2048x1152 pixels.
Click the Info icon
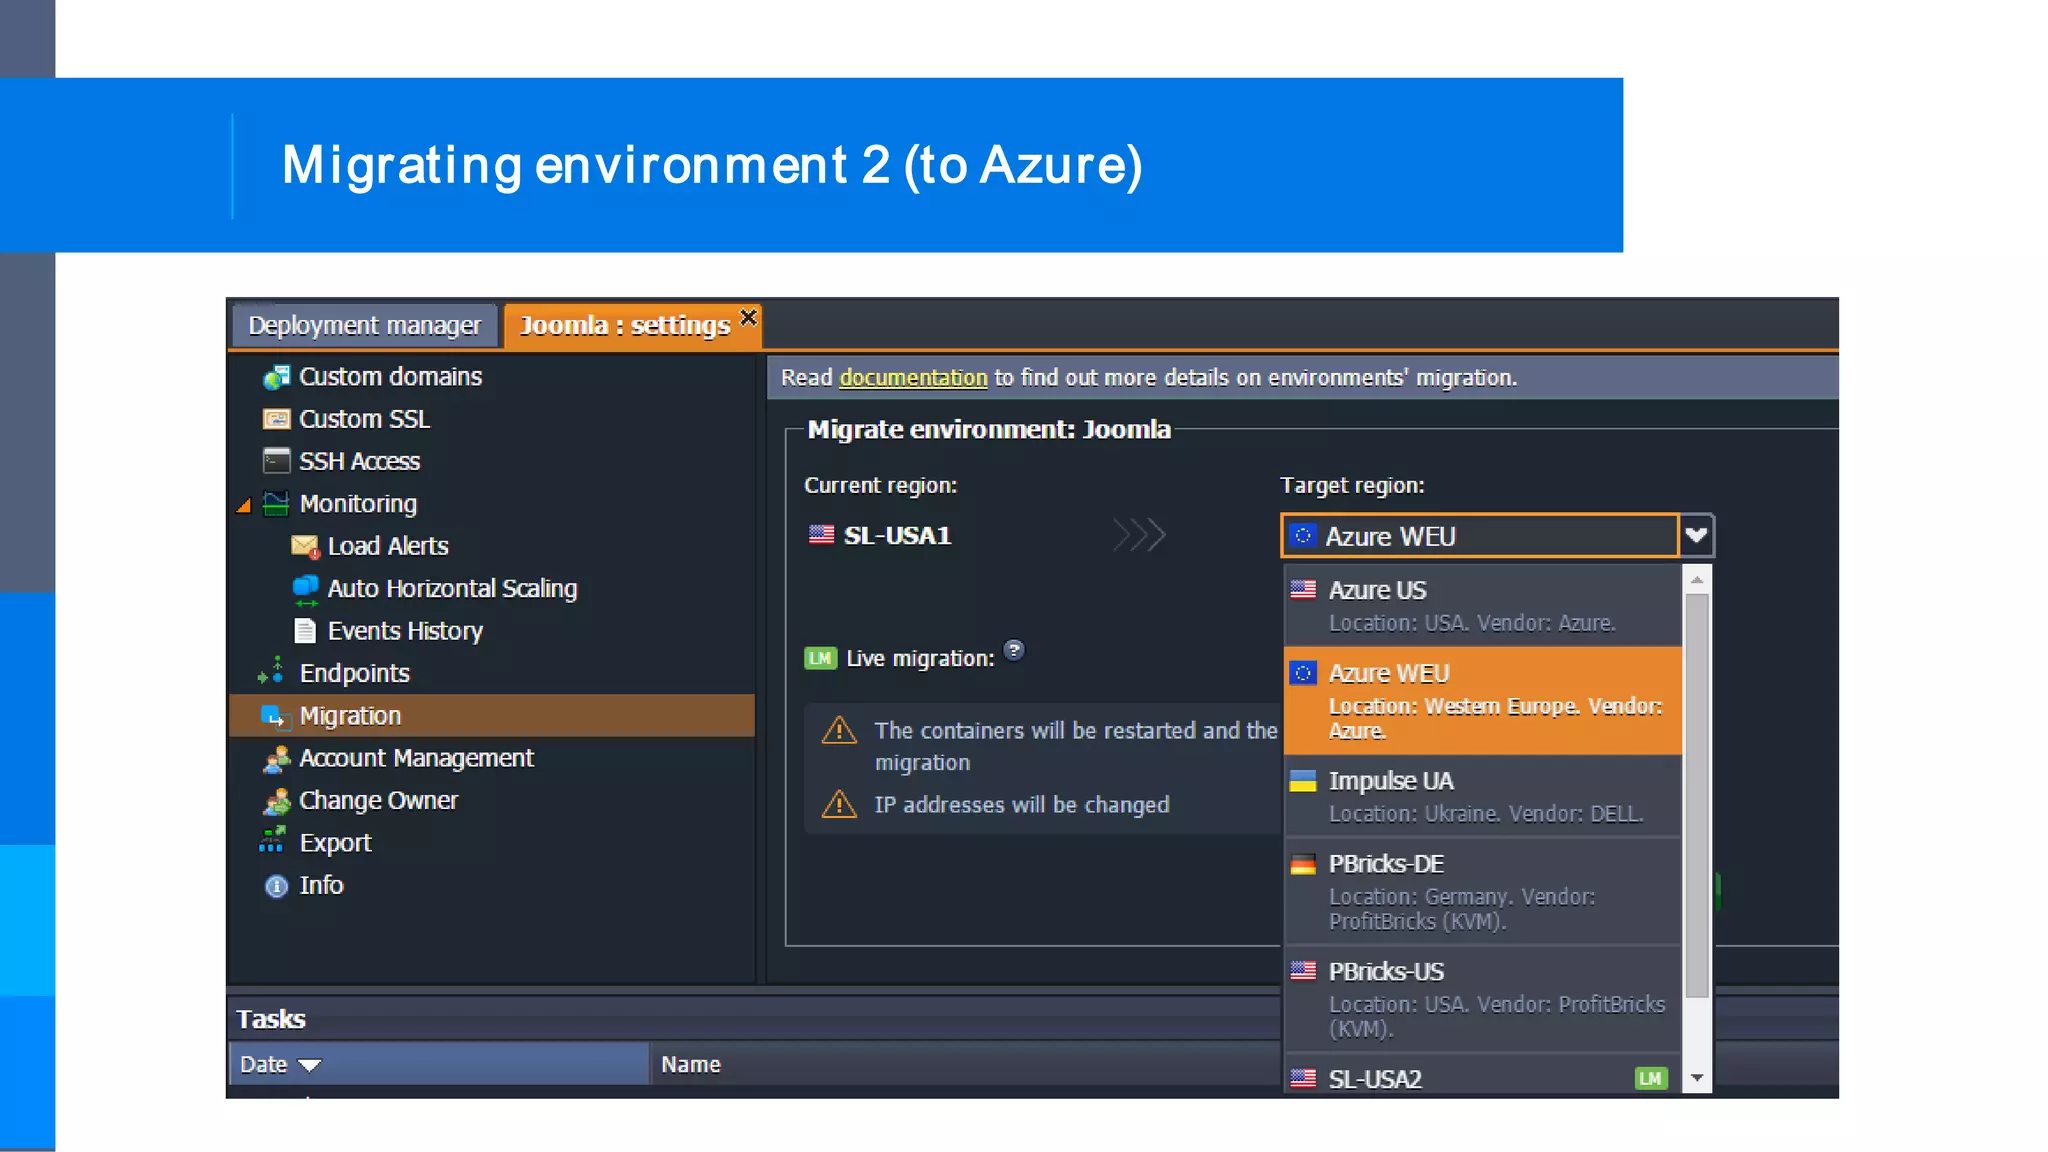click(276, 886)
